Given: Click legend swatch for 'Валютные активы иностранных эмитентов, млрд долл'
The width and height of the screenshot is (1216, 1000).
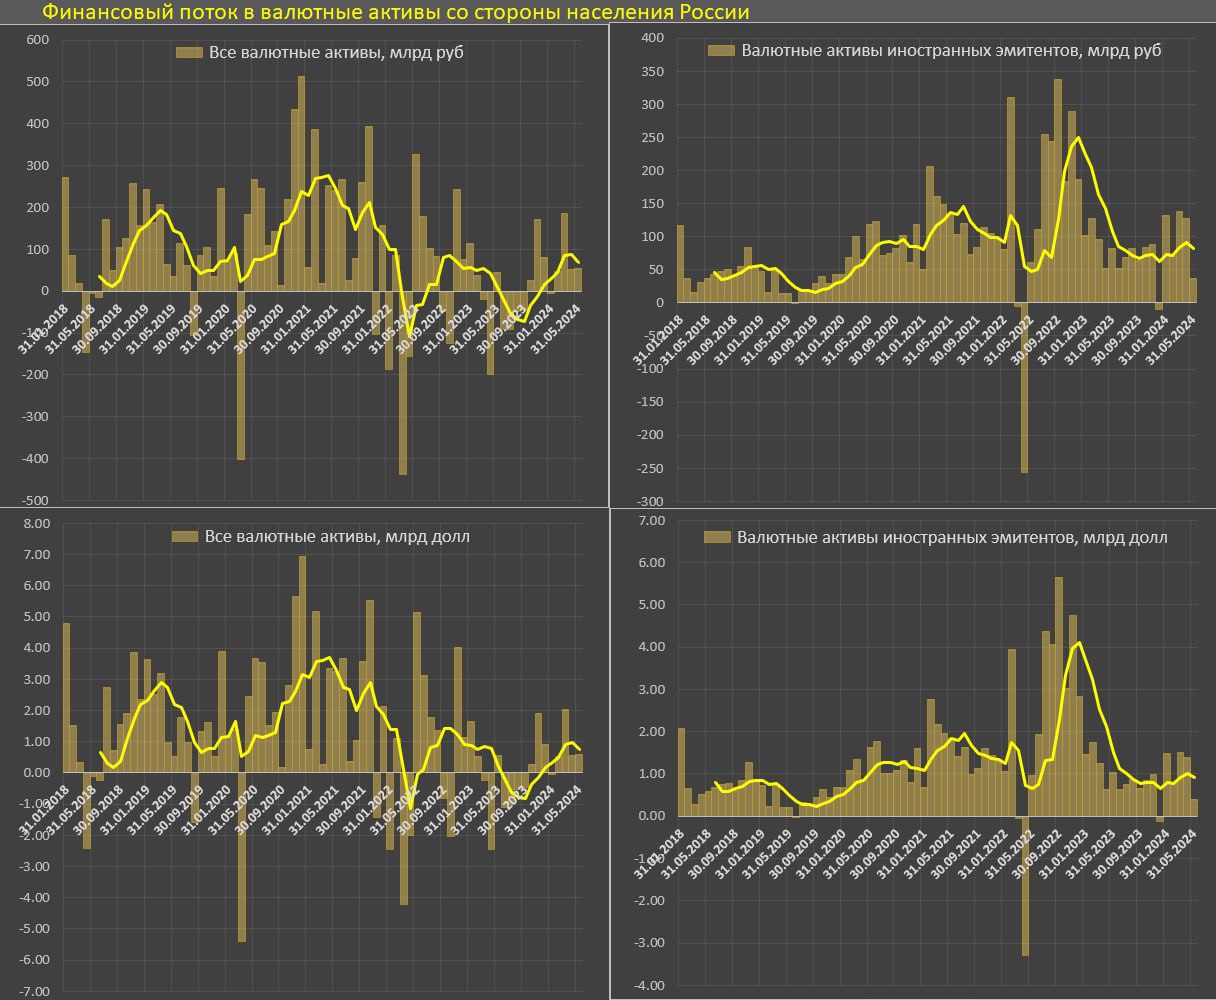Looking at the screenshot, I should [716, 538].
